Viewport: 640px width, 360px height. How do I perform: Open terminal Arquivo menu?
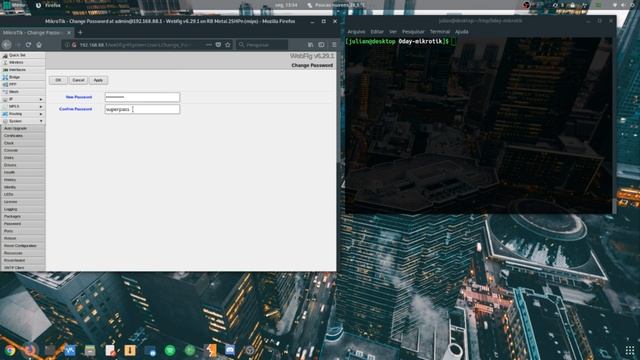[x=356, y=31]
